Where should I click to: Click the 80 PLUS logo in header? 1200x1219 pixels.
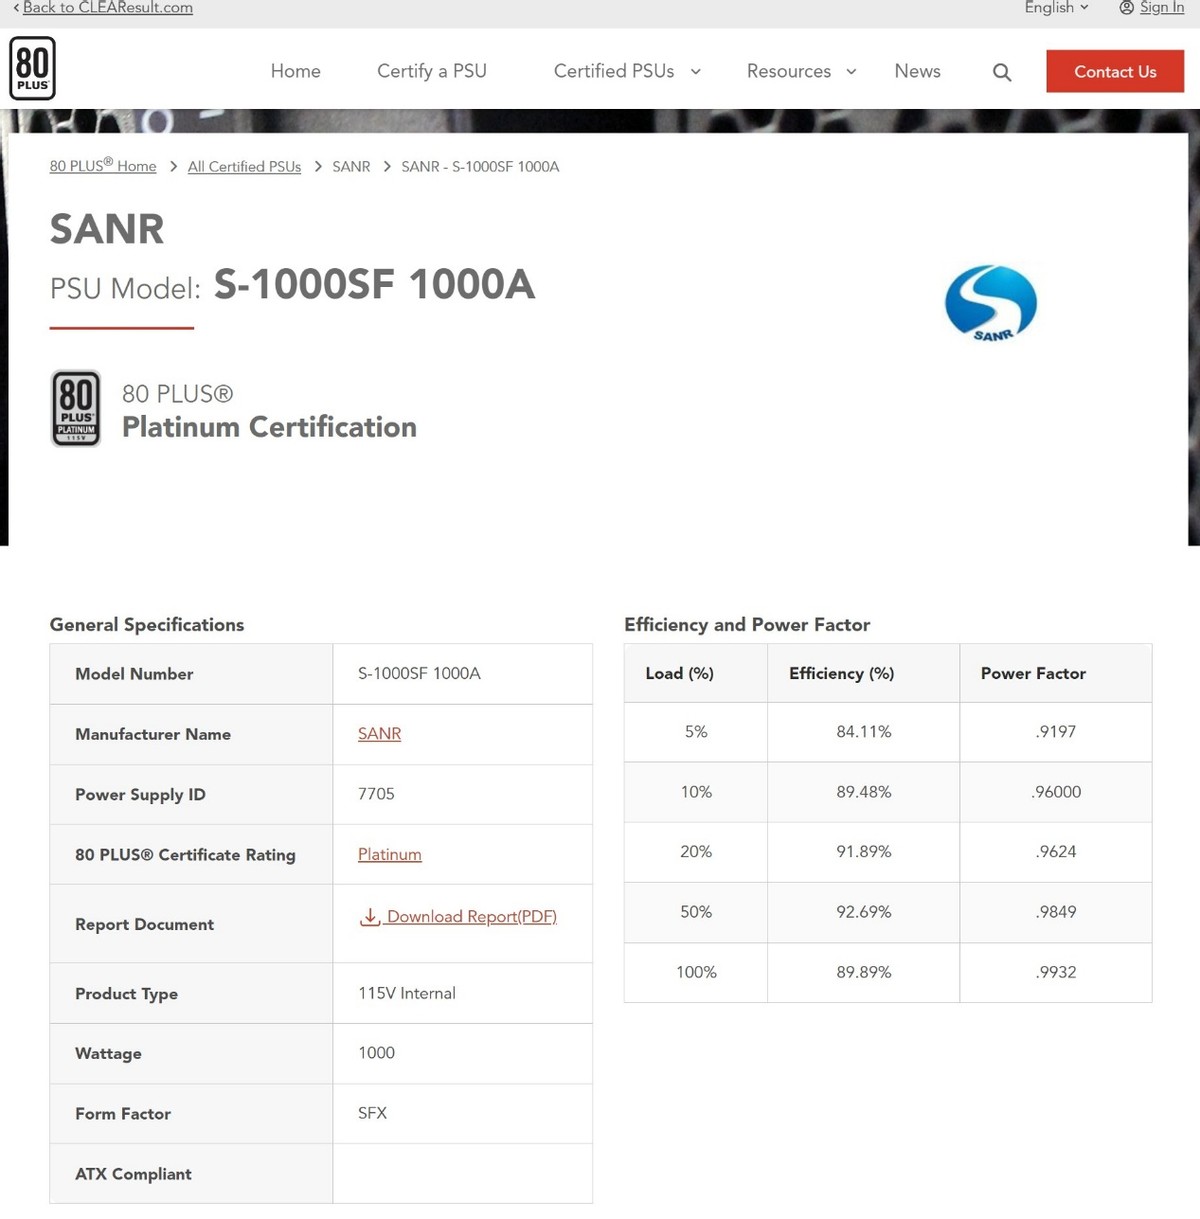[32, 69]
